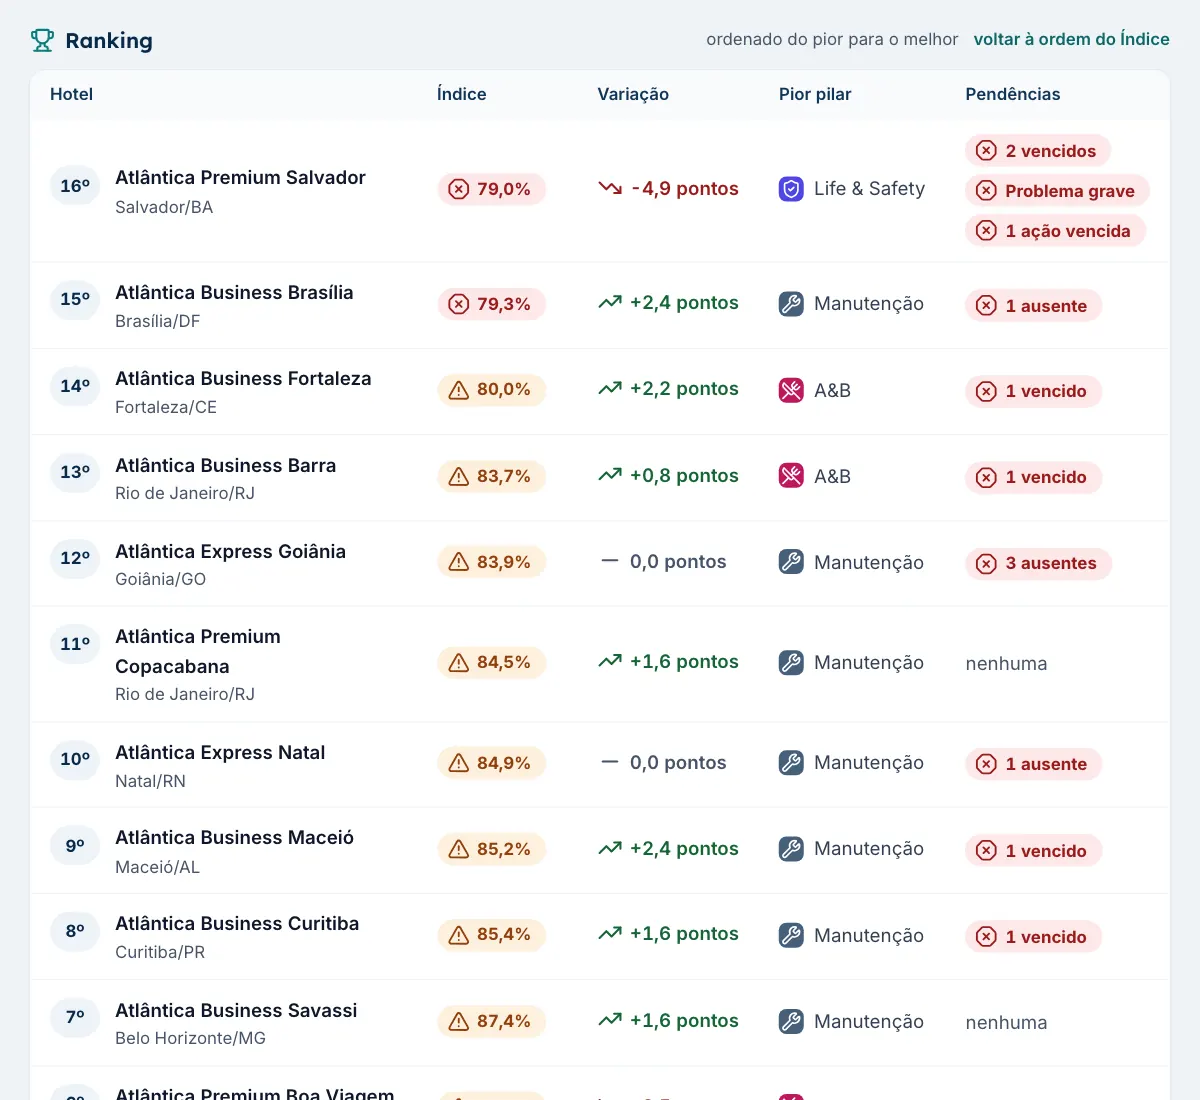Screen dimensions: 1200x1100
Task: Click the Pior pilar column header
Action: pos(815,94)
